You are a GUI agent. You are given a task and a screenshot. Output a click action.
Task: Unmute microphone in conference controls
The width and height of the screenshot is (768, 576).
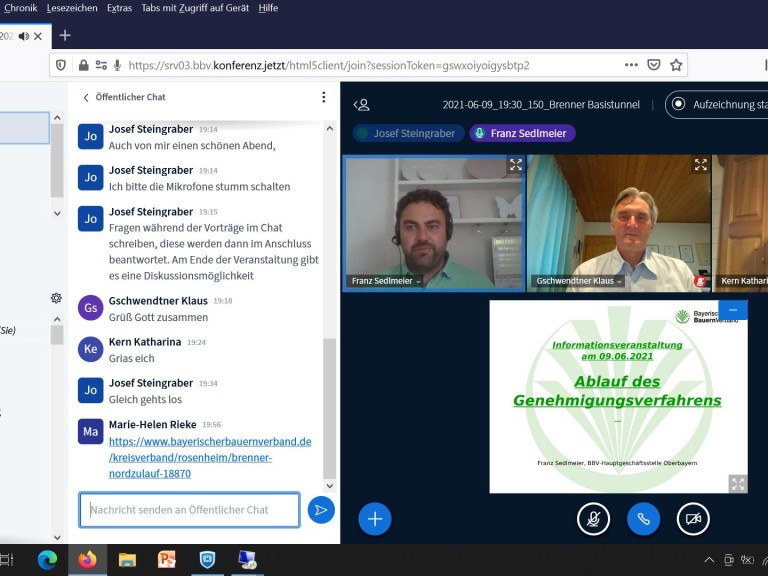pyautogui.click(x=593, y=519)
